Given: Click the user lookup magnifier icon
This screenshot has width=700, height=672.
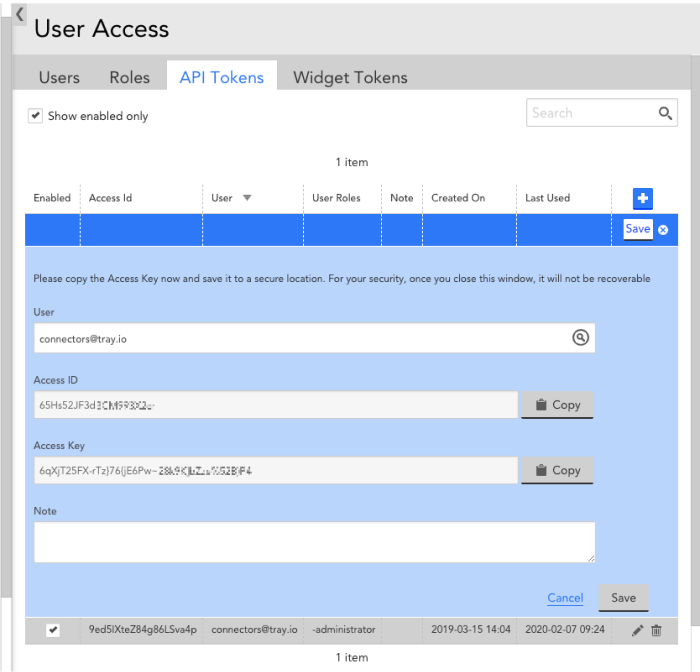Looking at the screenshot, I should [580, 338].
